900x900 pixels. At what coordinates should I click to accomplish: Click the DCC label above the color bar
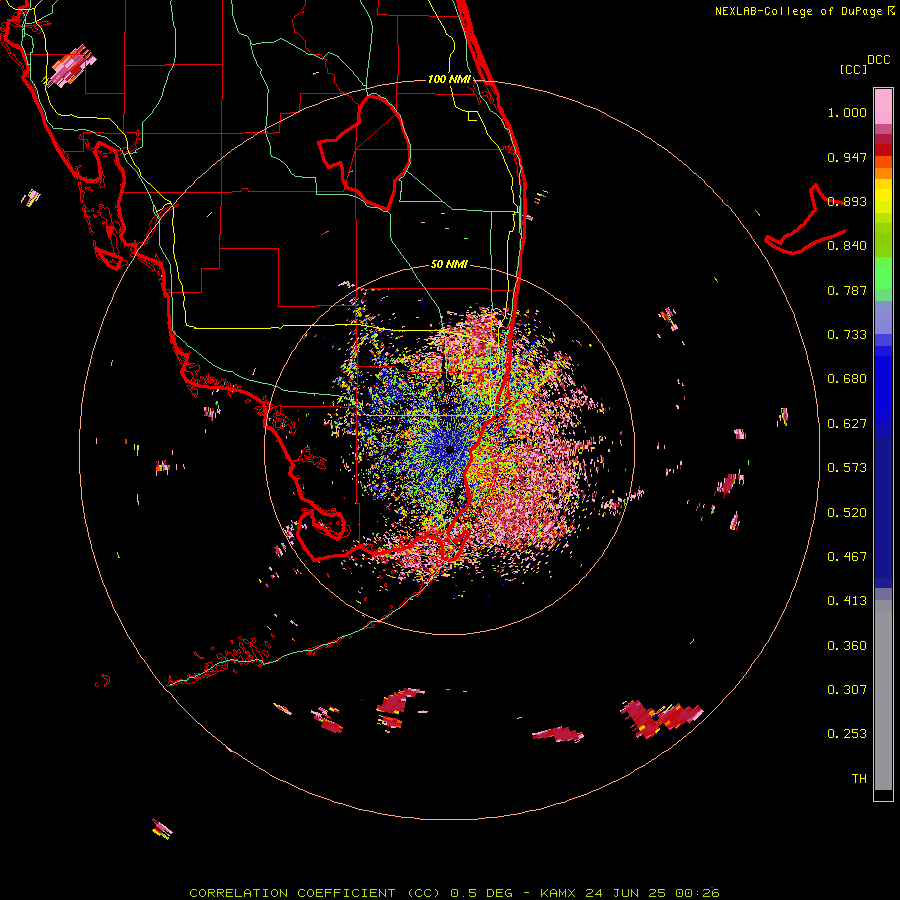pos(878,60)
